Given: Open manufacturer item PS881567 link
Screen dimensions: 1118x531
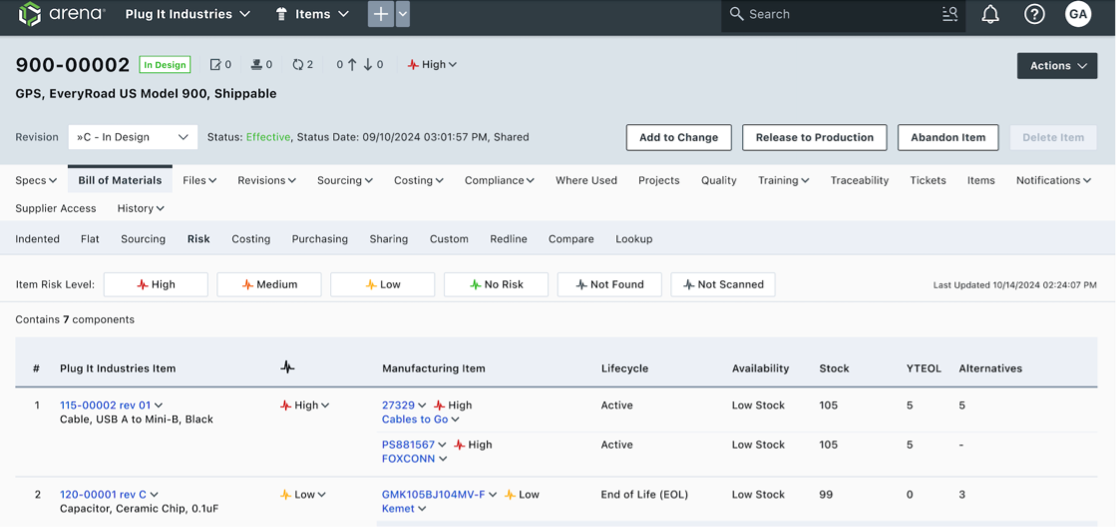Looking at the screenshot, I should click(x=409, y=444).
